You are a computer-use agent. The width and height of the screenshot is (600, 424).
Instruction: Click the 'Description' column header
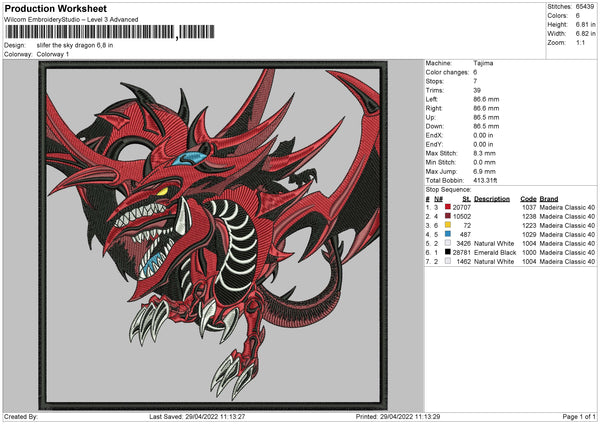[x=492, y=199]
